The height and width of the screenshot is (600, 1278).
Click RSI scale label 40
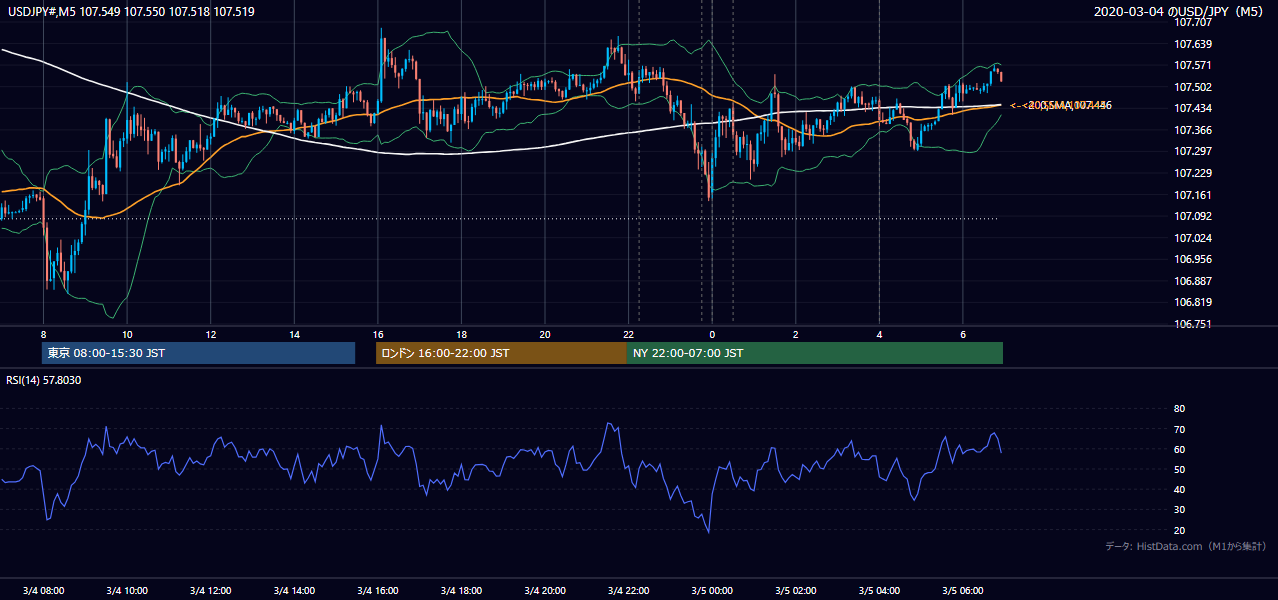[1179, 489]
